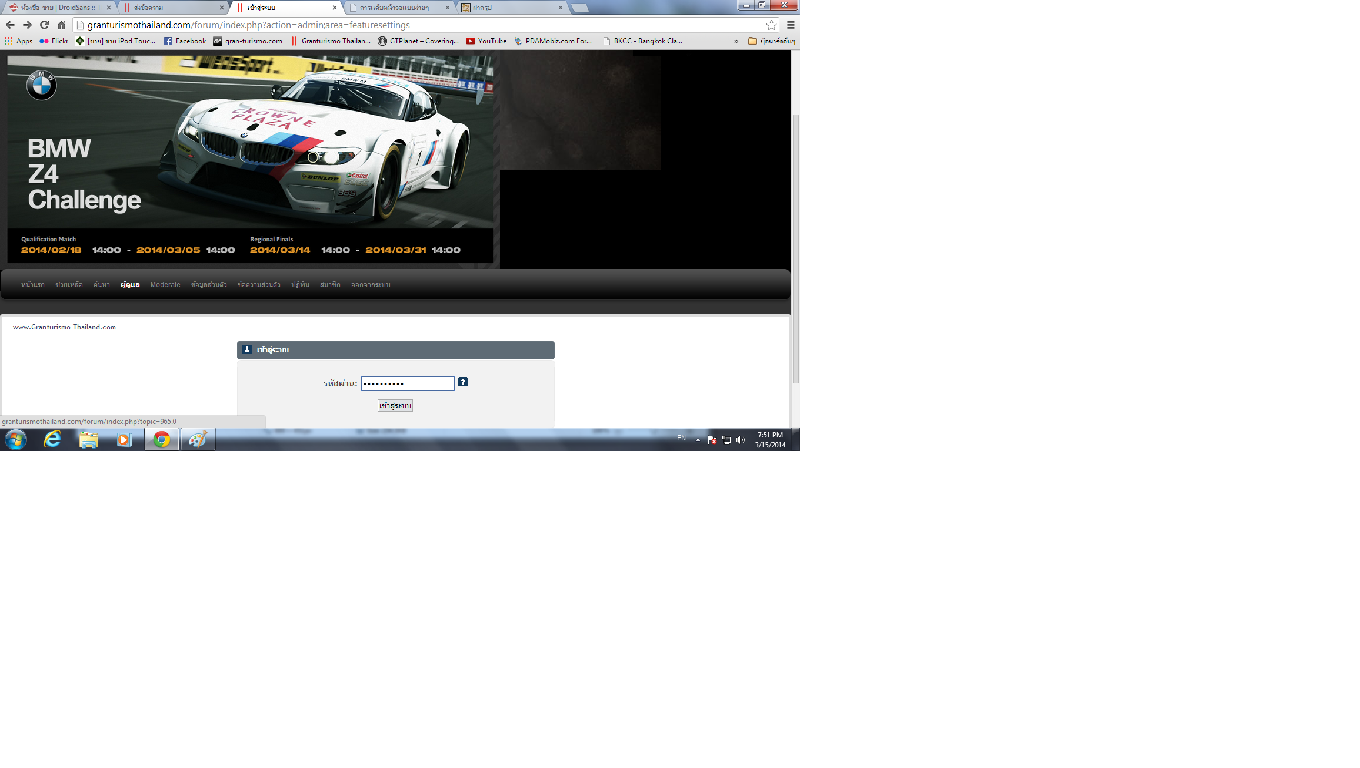The width and height of the screenshot is (1360, 768).
Task: Launch Internet Explorer from the taskbar
Action: coord(52,440)
